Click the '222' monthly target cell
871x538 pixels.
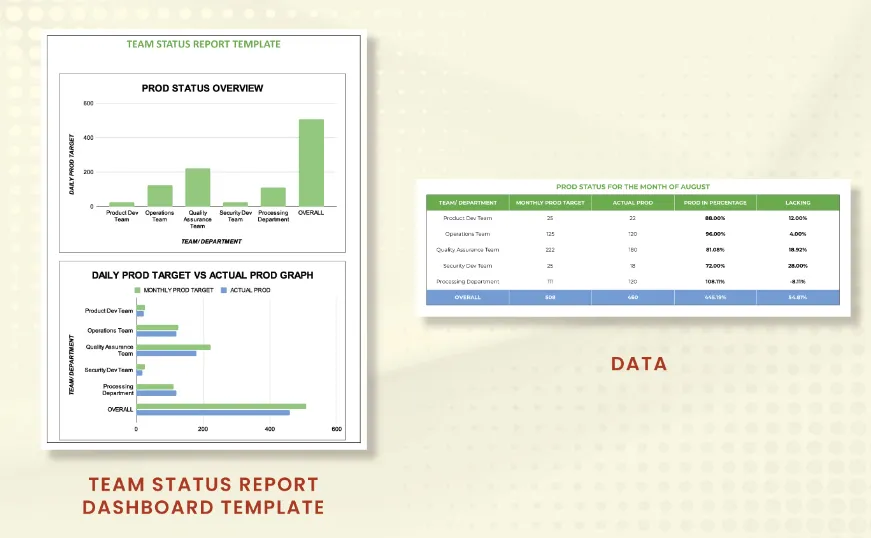(550, 250)
